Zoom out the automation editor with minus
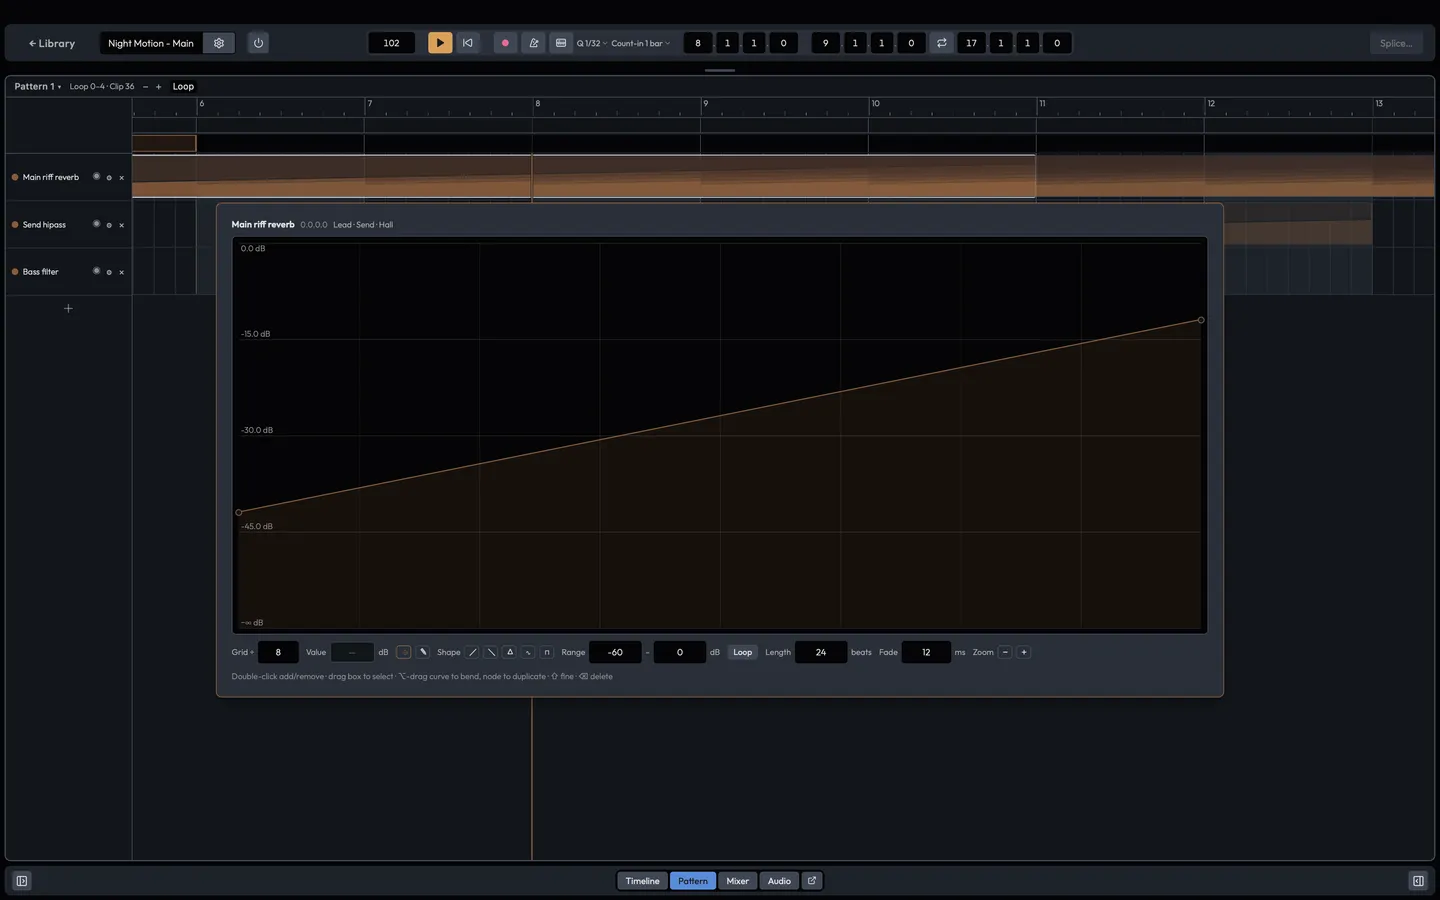The image size is (1440, 900). (1005, 652)
